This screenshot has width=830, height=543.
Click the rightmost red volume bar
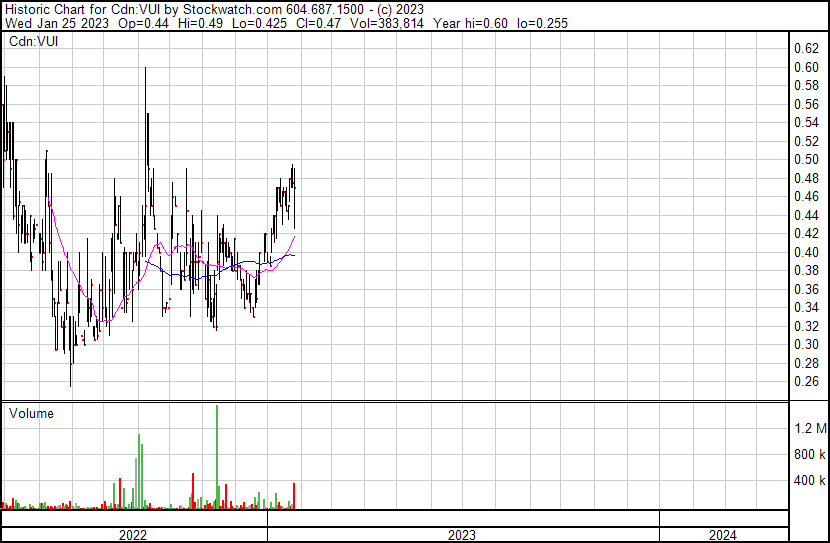click(294, 496)
